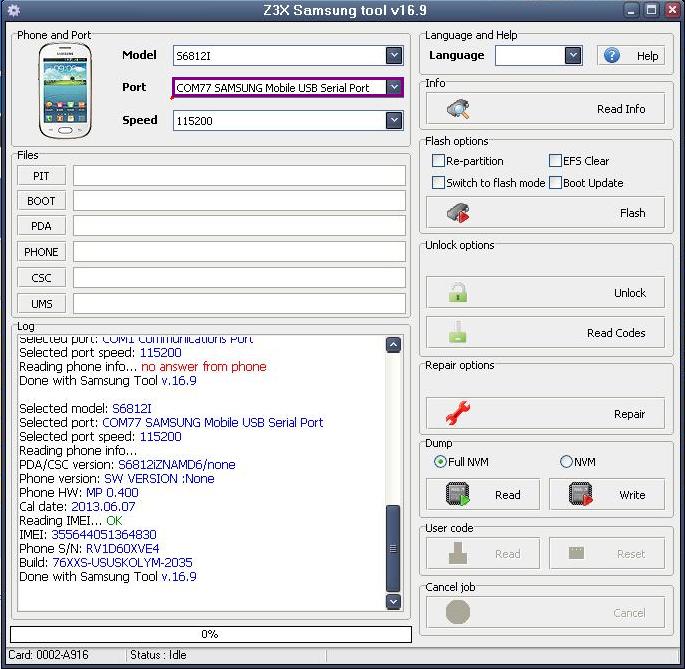685x669 pixels.
Task: Tick the Boot Update checkbox
Action: [x=555, y=183]
